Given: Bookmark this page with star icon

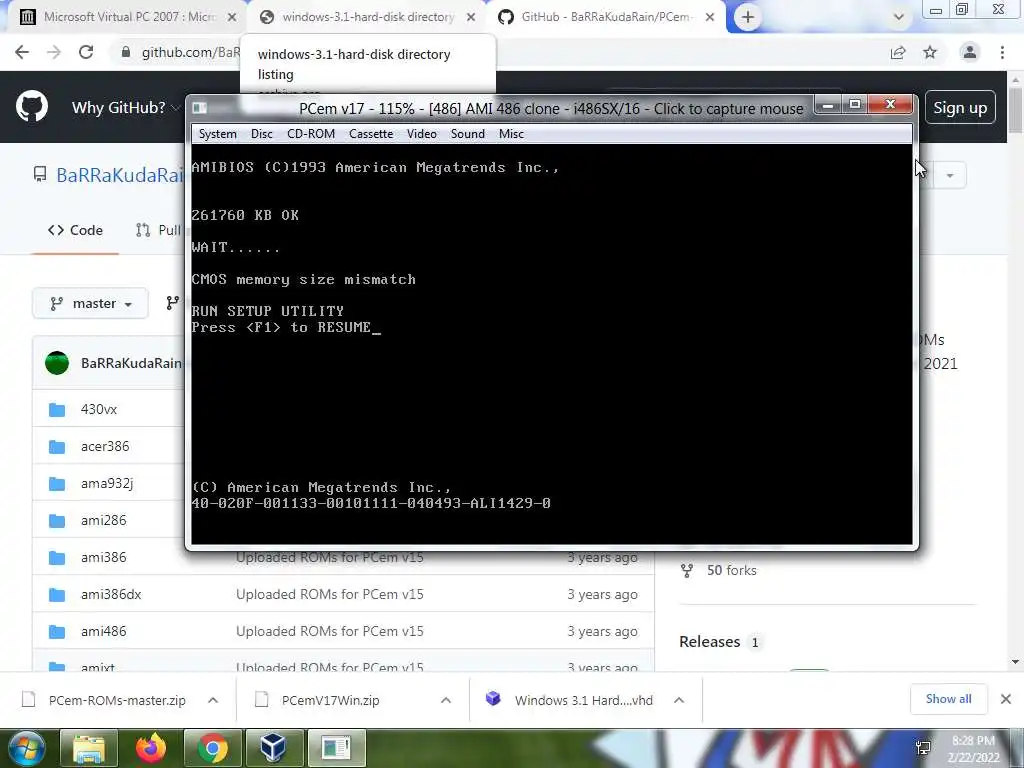Looking at the screenshot, I should point(930,52).
